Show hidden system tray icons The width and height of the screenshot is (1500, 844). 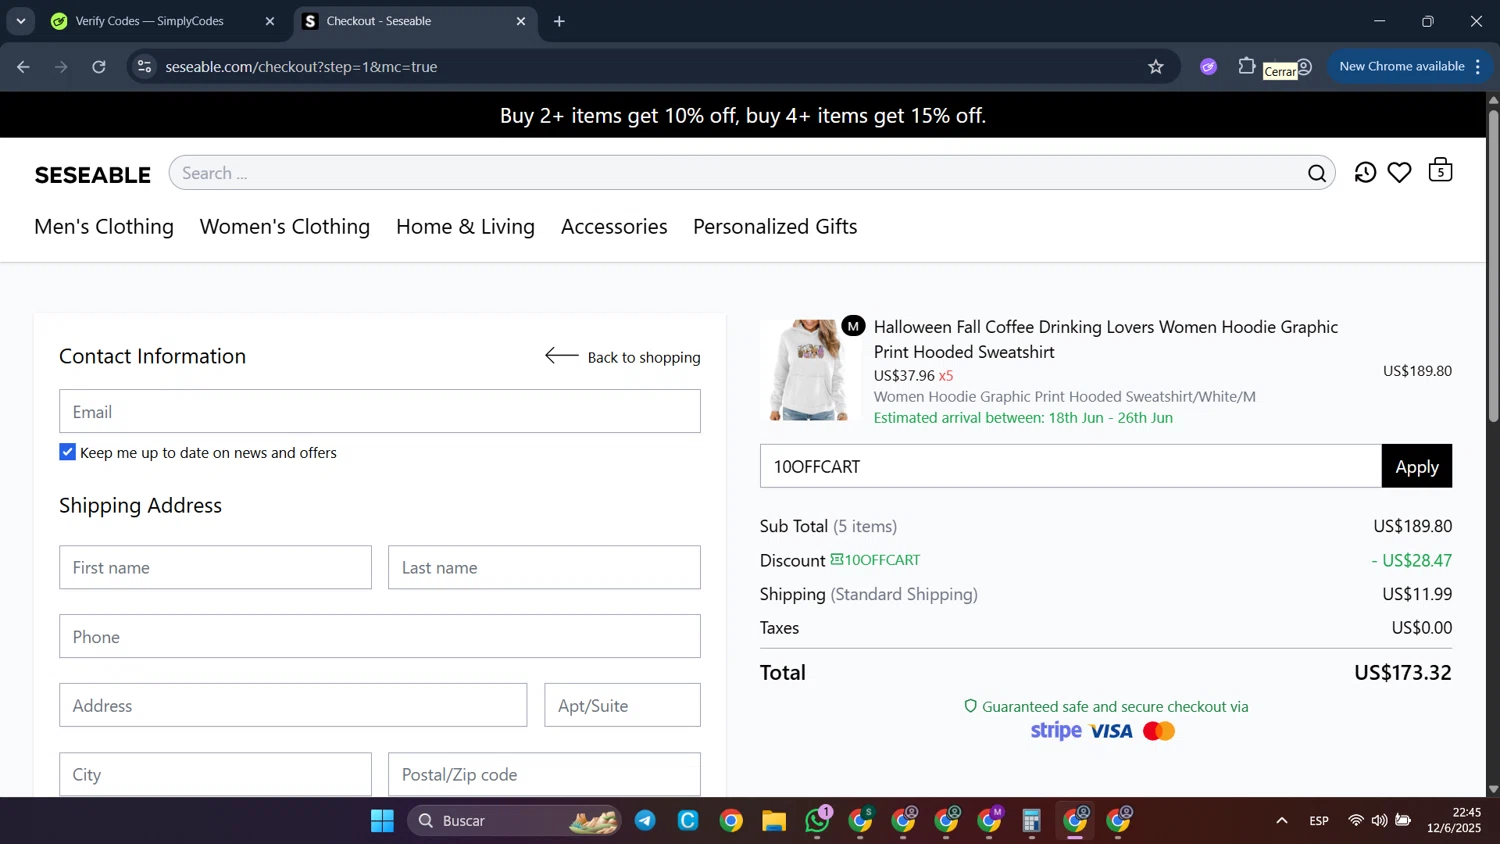(1282, 821)
